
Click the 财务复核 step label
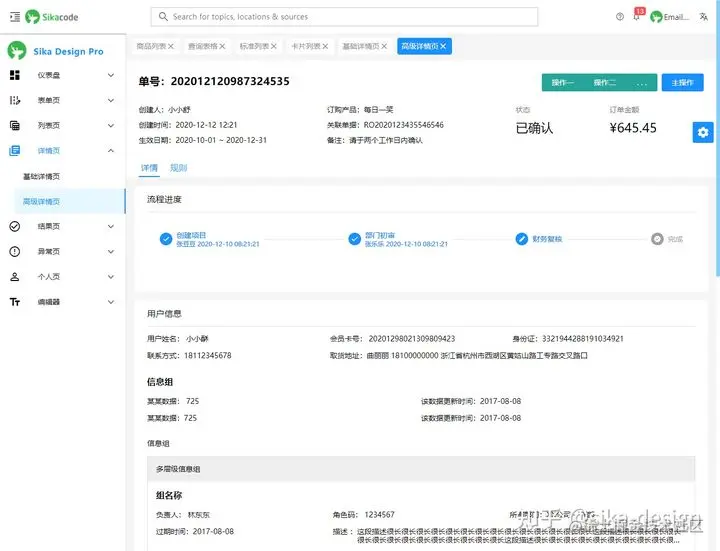tap(547, 239)
